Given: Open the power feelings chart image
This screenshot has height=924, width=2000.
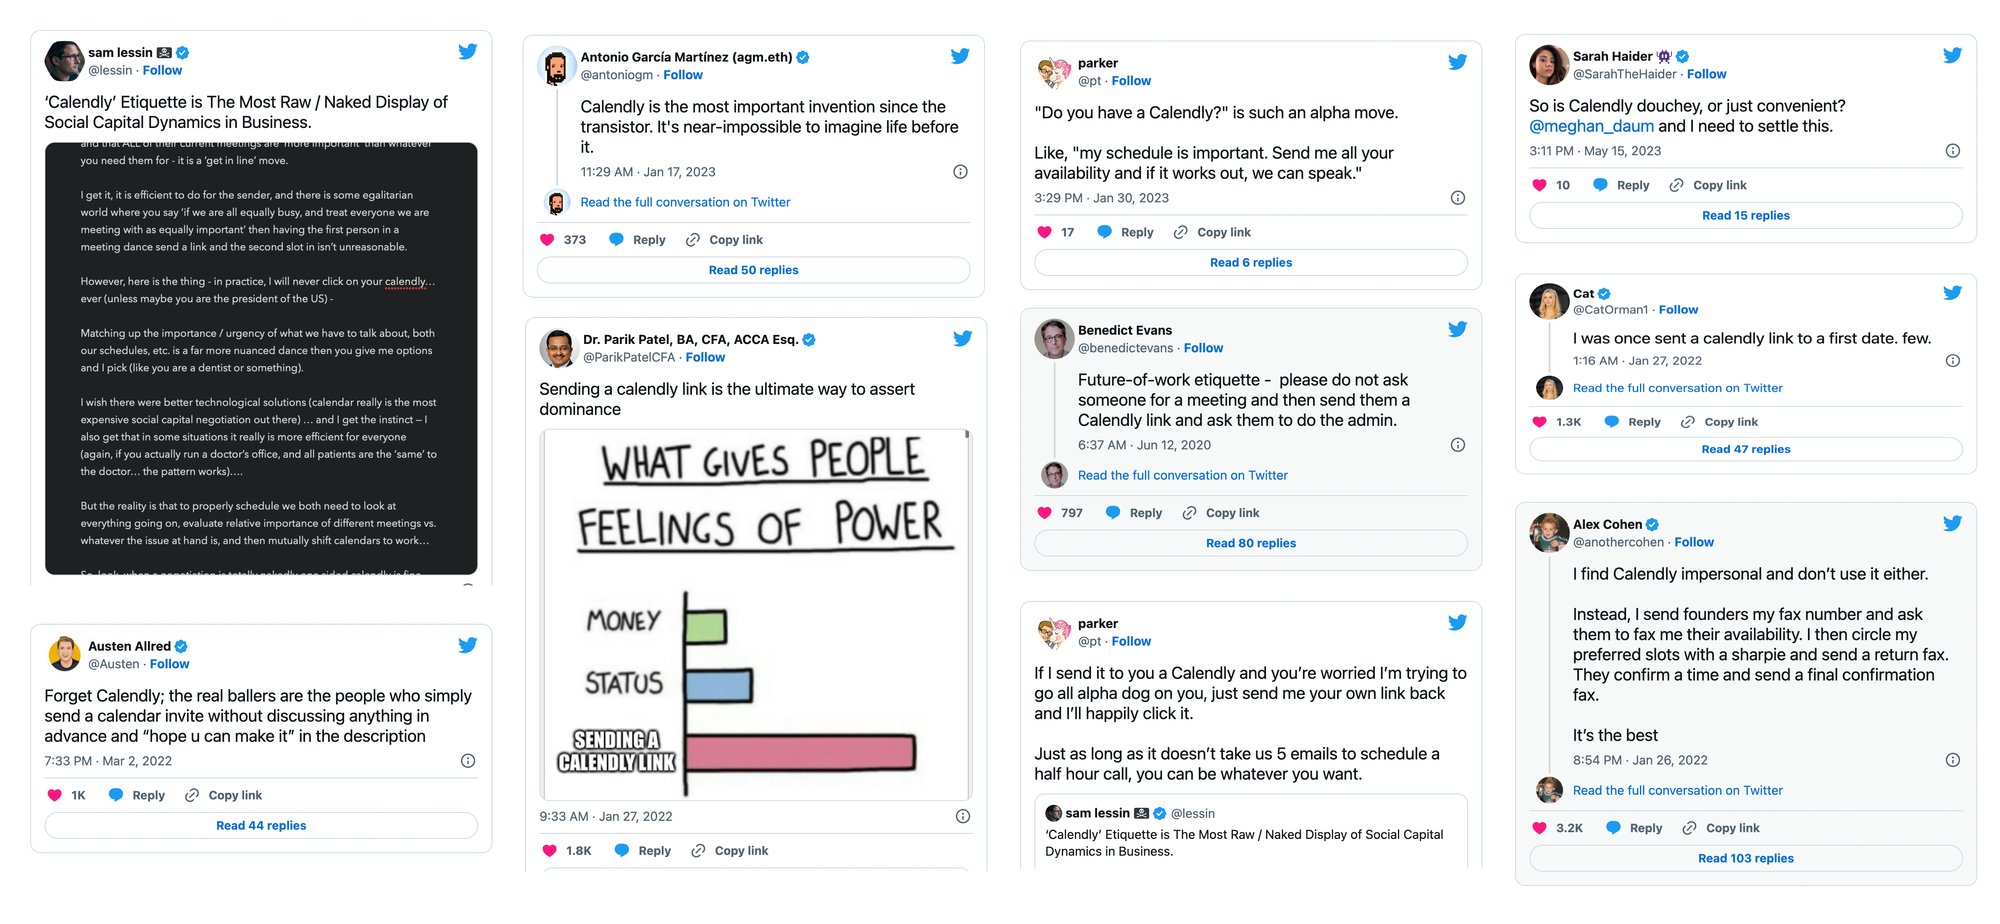Looking at the screenshot, I should tap(755, 615).
